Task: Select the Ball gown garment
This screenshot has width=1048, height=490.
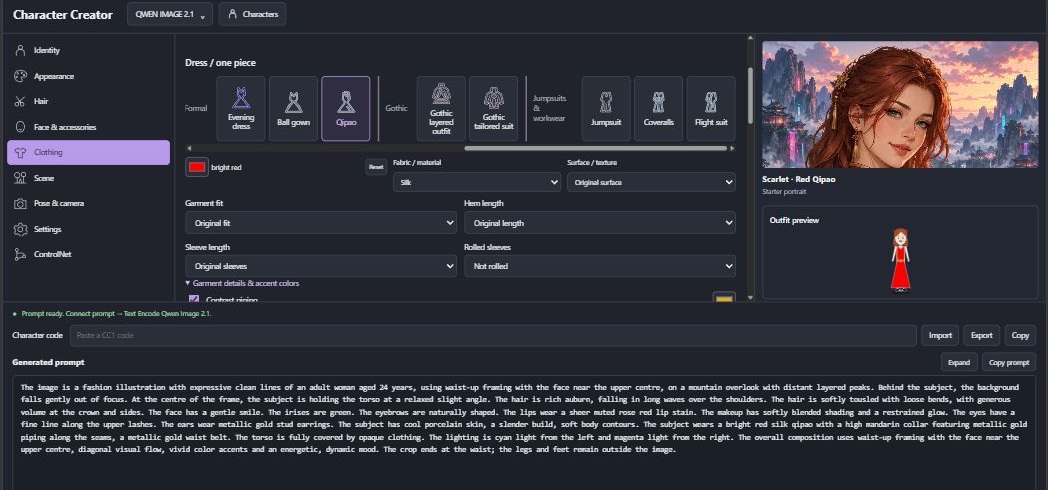Action: pyautogui.click(x=293, y=108)
